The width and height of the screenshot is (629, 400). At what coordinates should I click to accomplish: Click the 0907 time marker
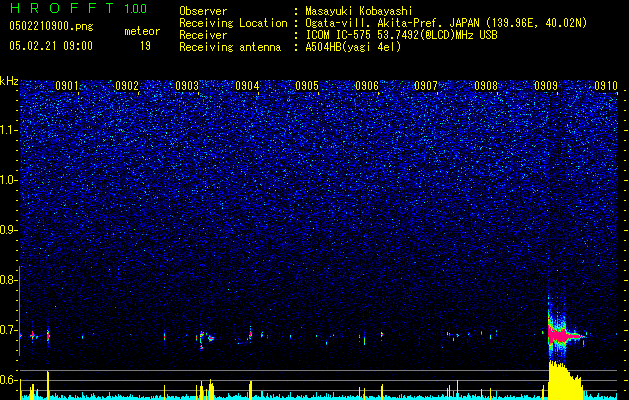[x=426, y=86]
